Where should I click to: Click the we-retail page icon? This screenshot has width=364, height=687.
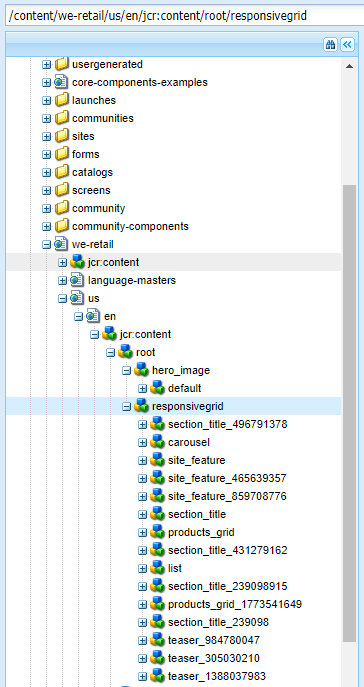61,244
